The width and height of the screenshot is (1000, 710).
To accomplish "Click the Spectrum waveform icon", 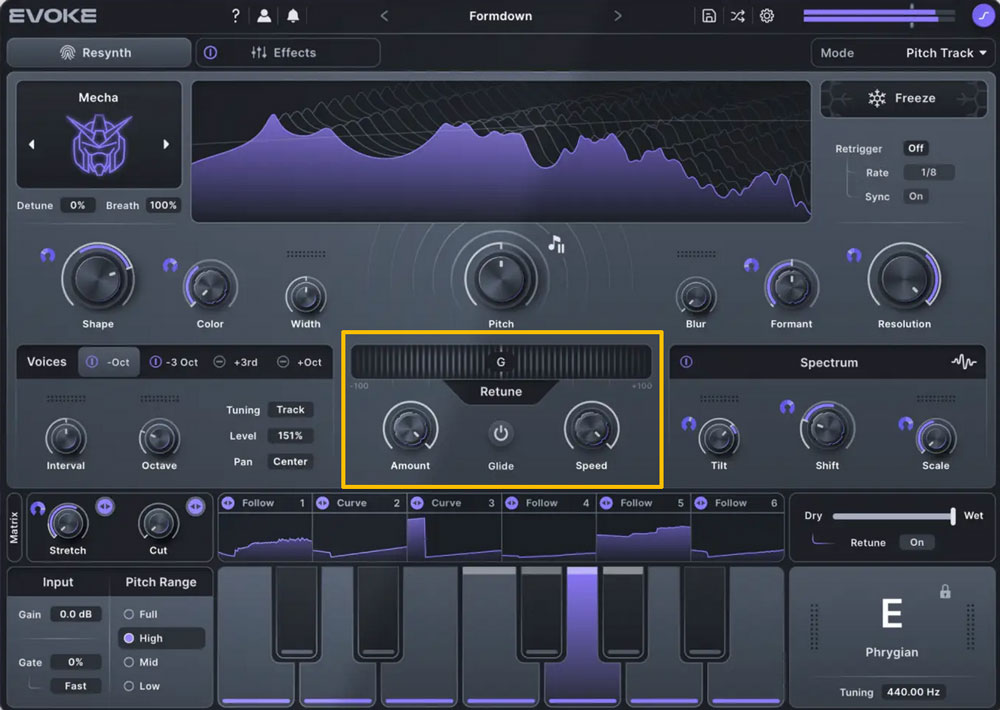I will pyautogui.click(x=963, y=362).
